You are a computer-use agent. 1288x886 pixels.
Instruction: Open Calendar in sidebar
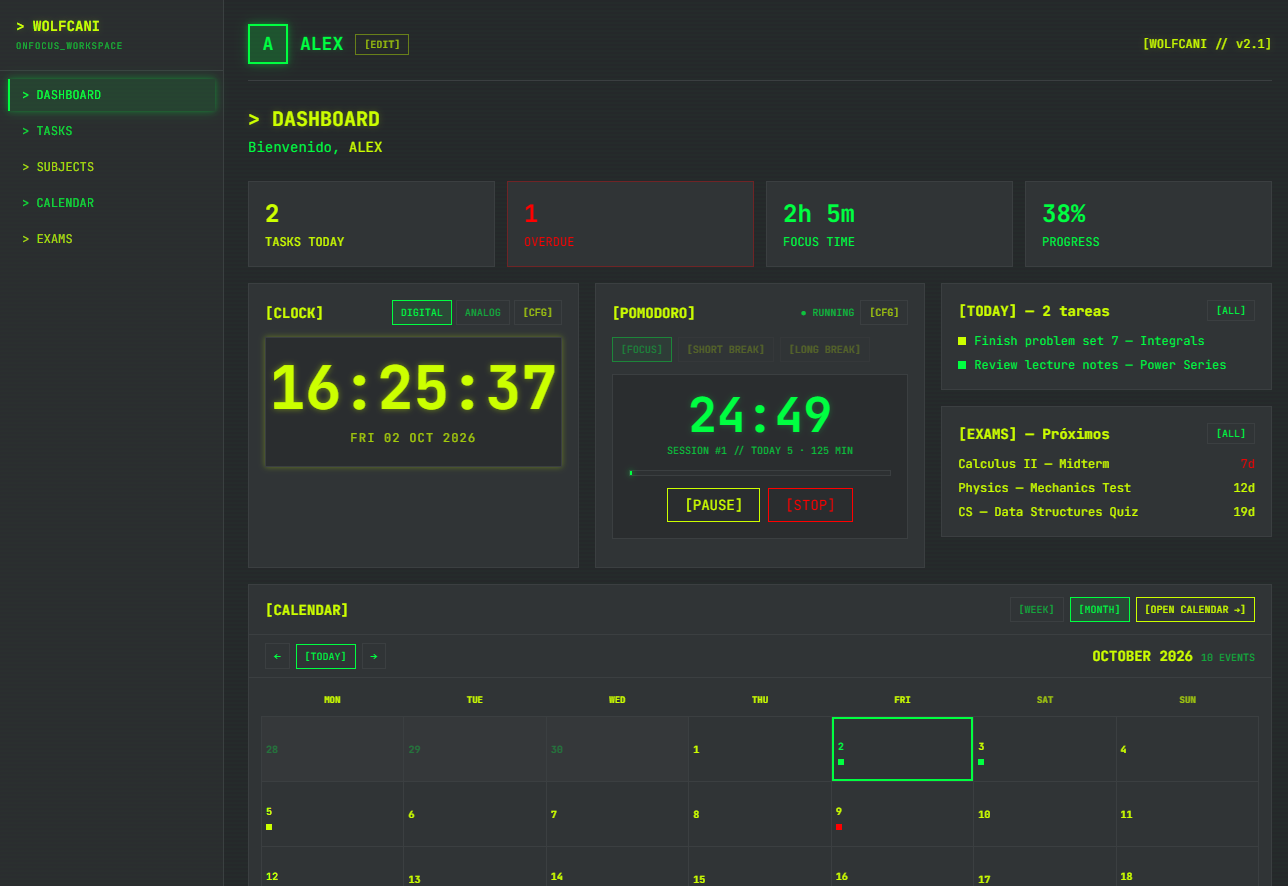point(112,203)
